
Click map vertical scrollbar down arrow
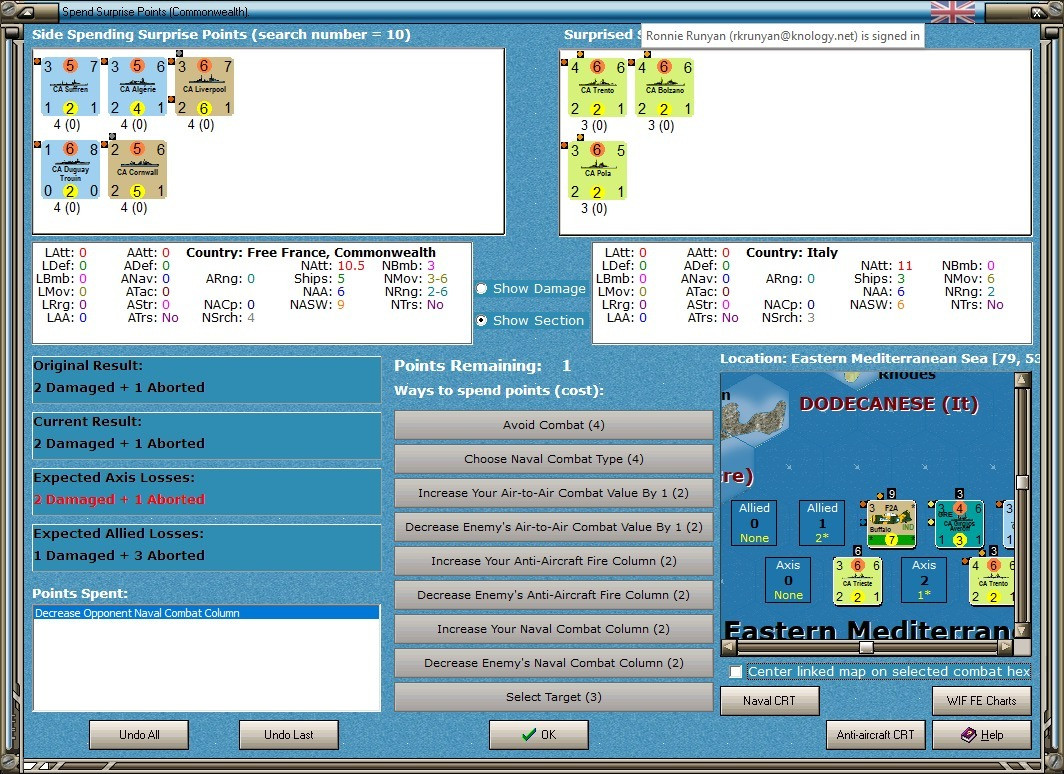(1022, 630)
